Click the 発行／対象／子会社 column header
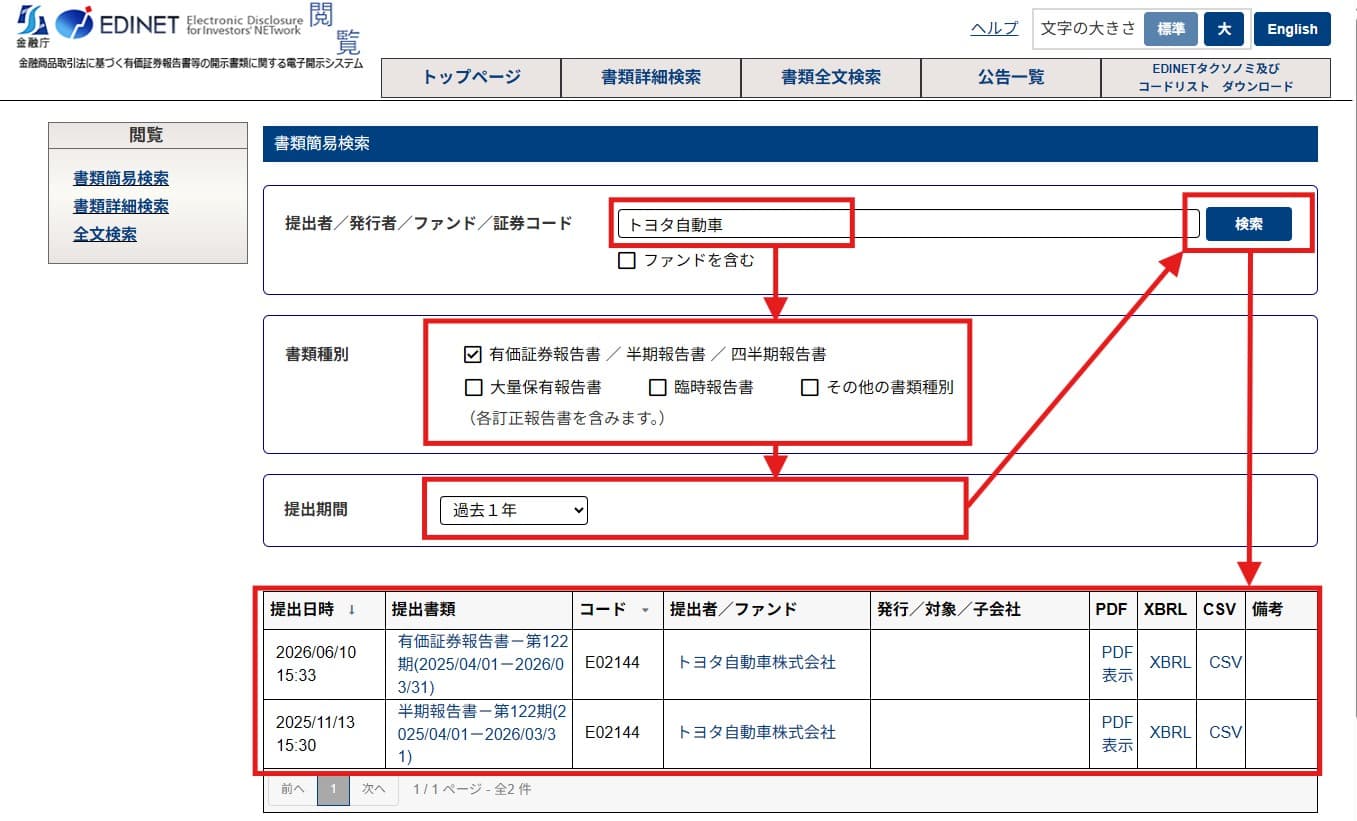Screen dimensions: 1357x821 point(980,610)
